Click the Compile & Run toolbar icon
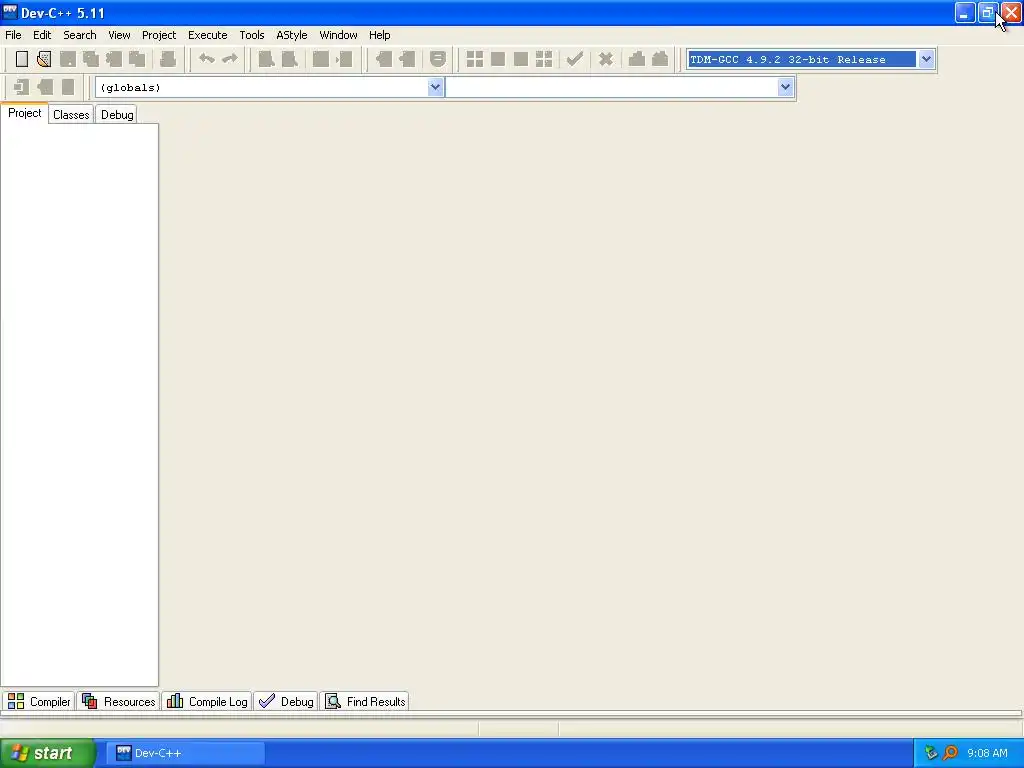This screenshot has width=1024, height=768. point(520,59)
